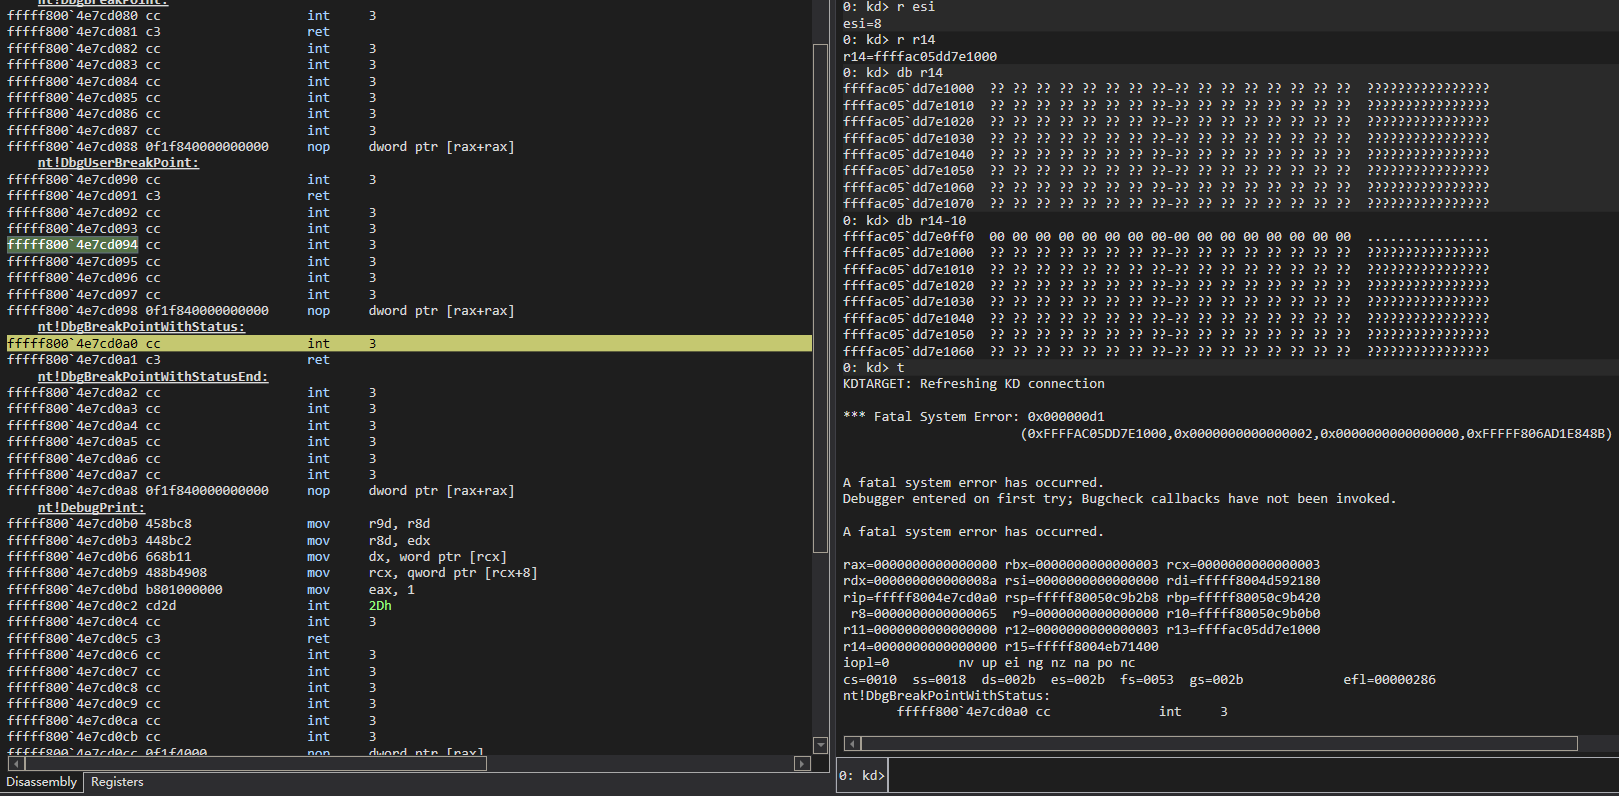Click the command window horizontal scrollbar left arrow
The width and height of the screenshot is (1619, 796).
pos(852,743)
